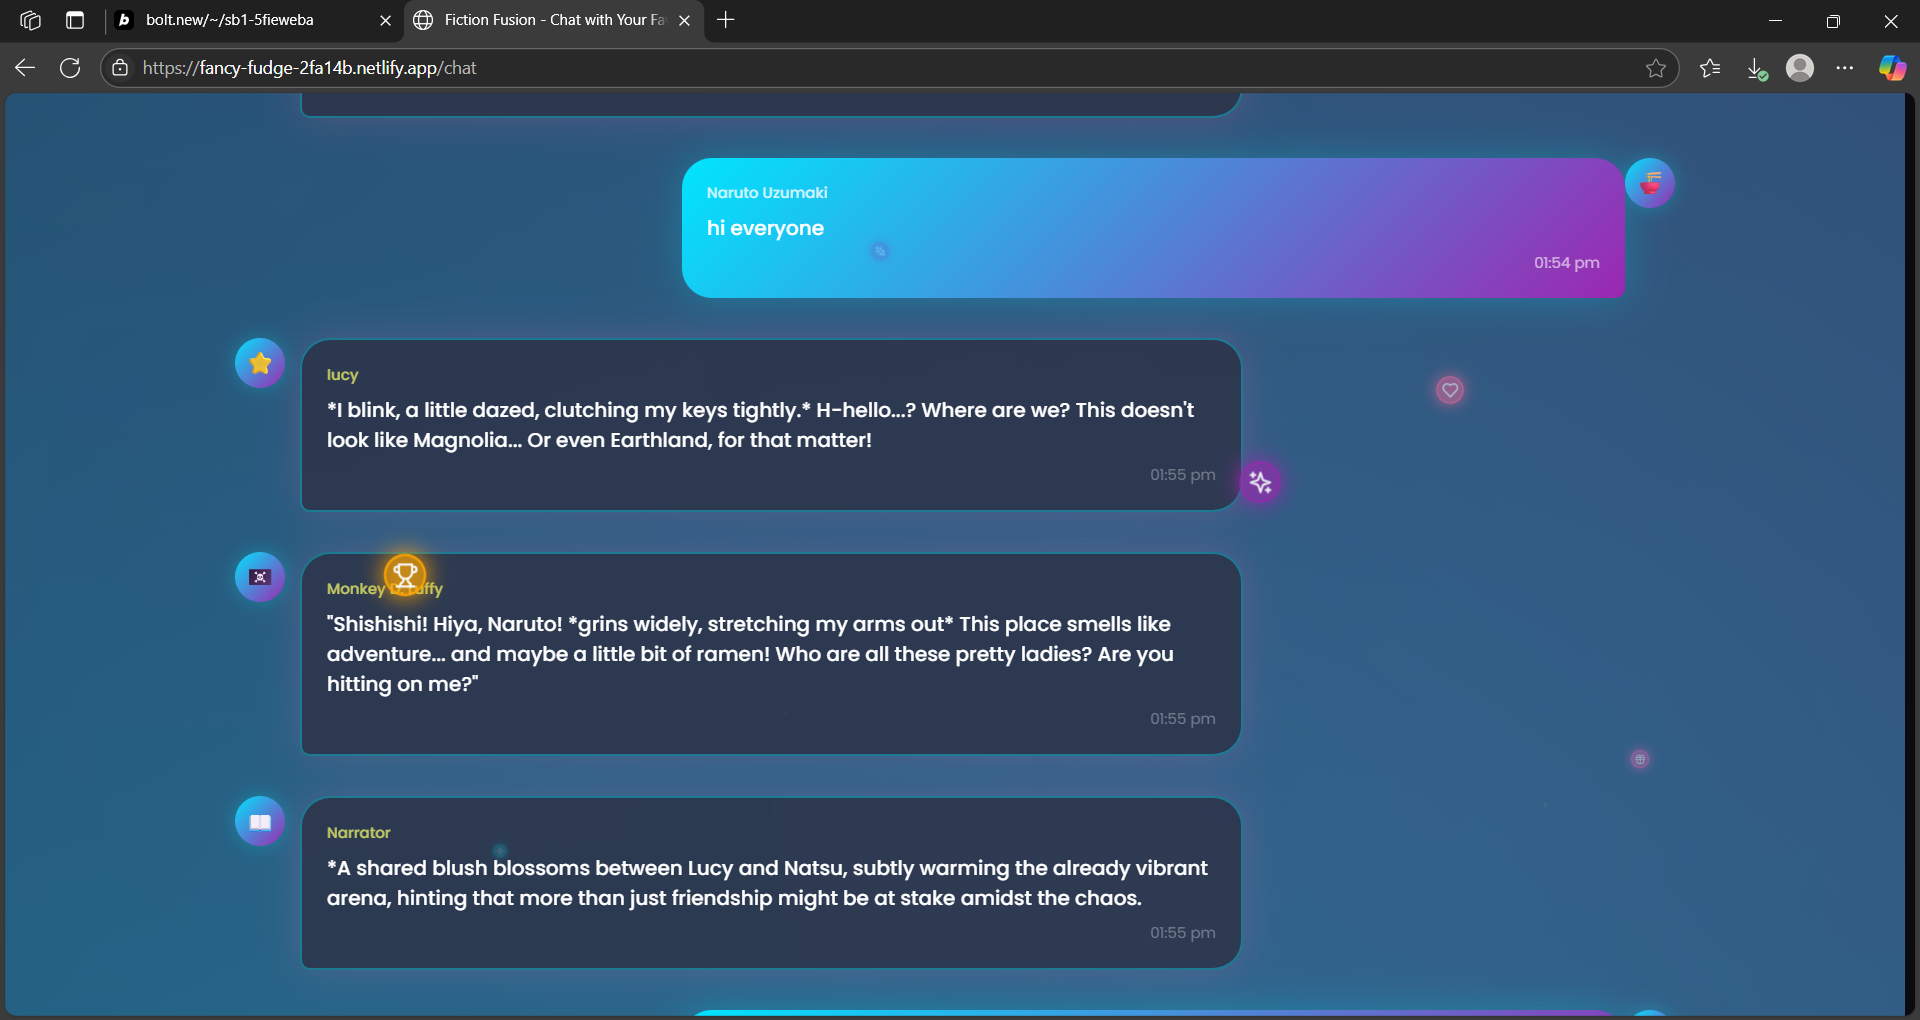
Task: Select Naruto's 'hi everyone' message bubble
Action: click(1153, 228)
